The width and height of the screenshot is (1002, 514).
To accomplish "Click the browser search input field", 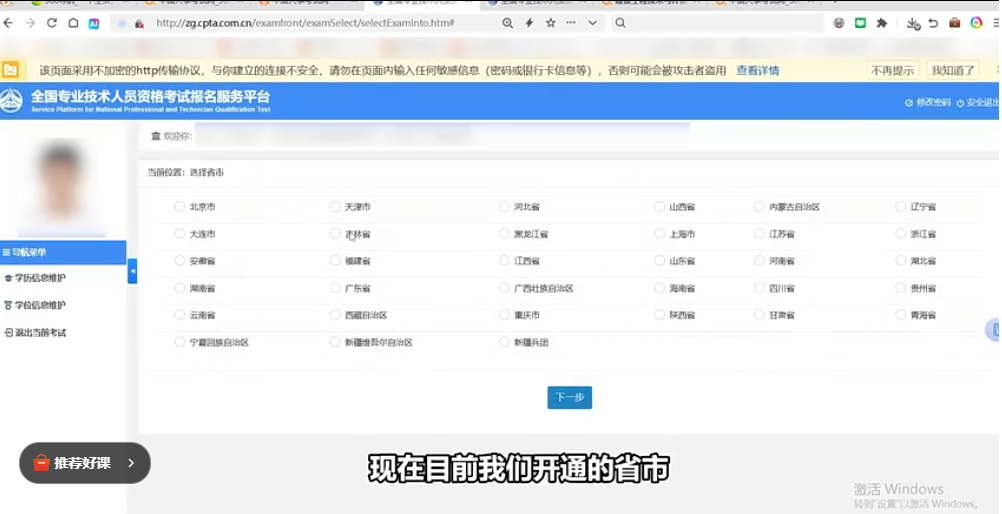I will [x=720, y=23].
